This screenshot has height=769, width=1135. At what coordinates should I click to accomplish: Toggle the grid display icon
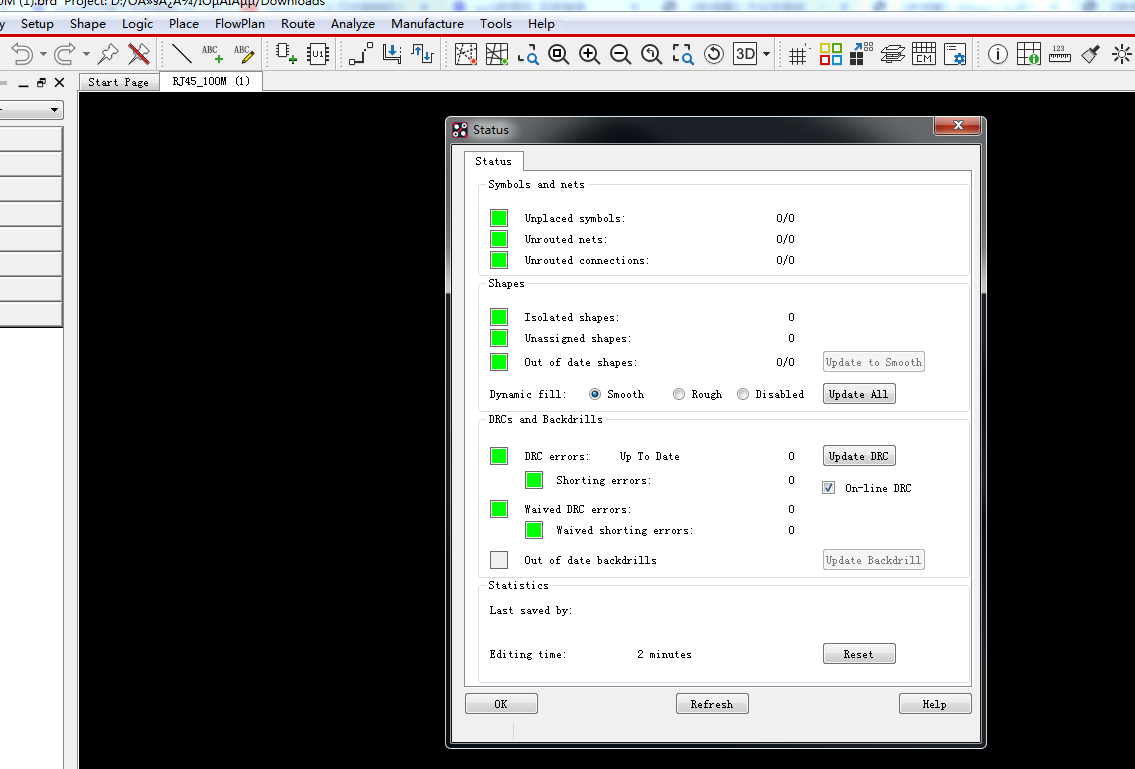tap(798, 54)
